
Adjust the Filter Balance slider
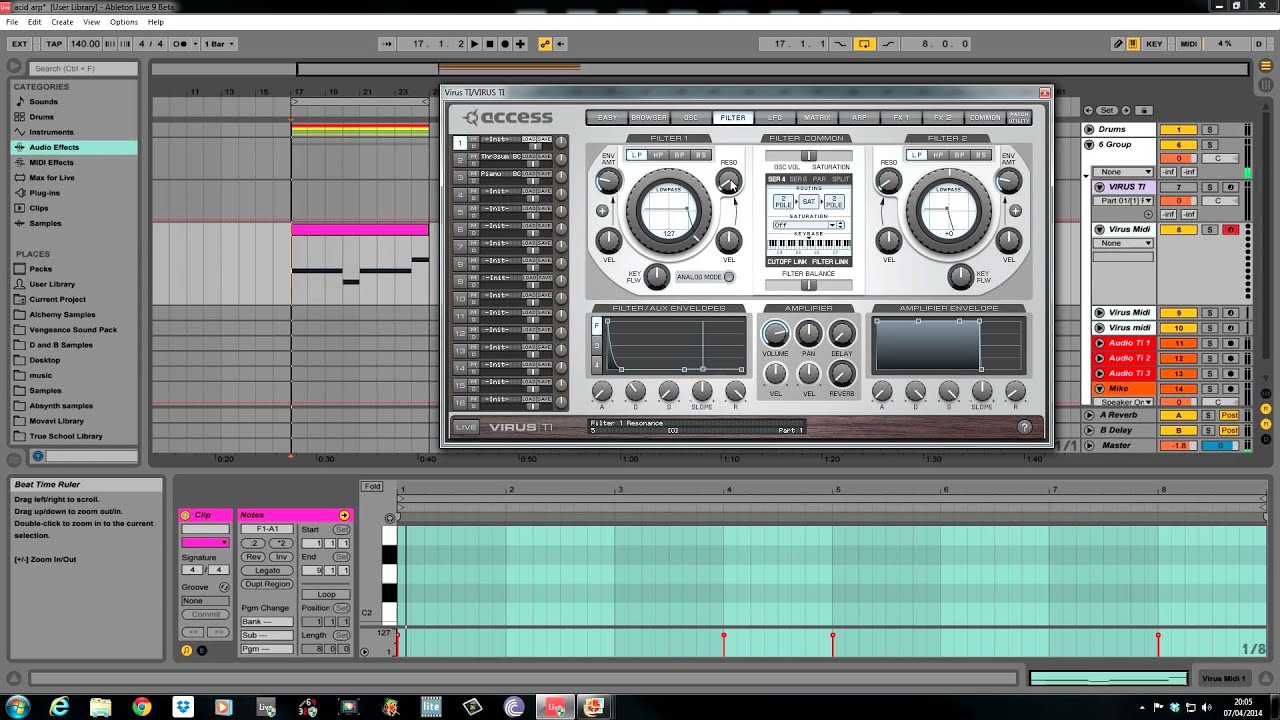(808, 285)
